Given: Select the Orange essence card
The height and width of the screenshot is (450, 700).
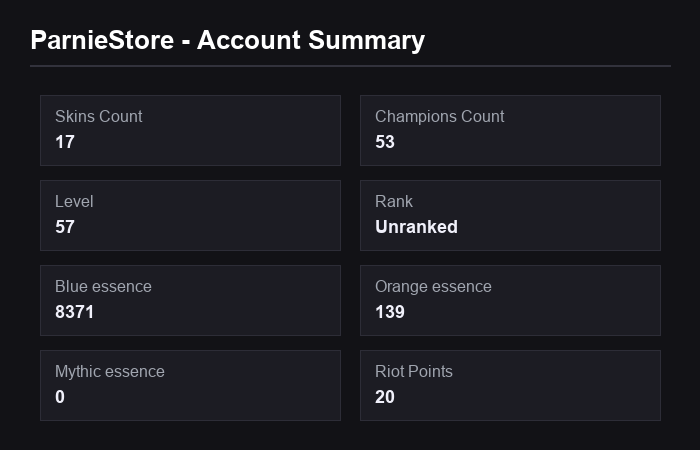Looking at the screenshot, I should [x=510, y=300].
